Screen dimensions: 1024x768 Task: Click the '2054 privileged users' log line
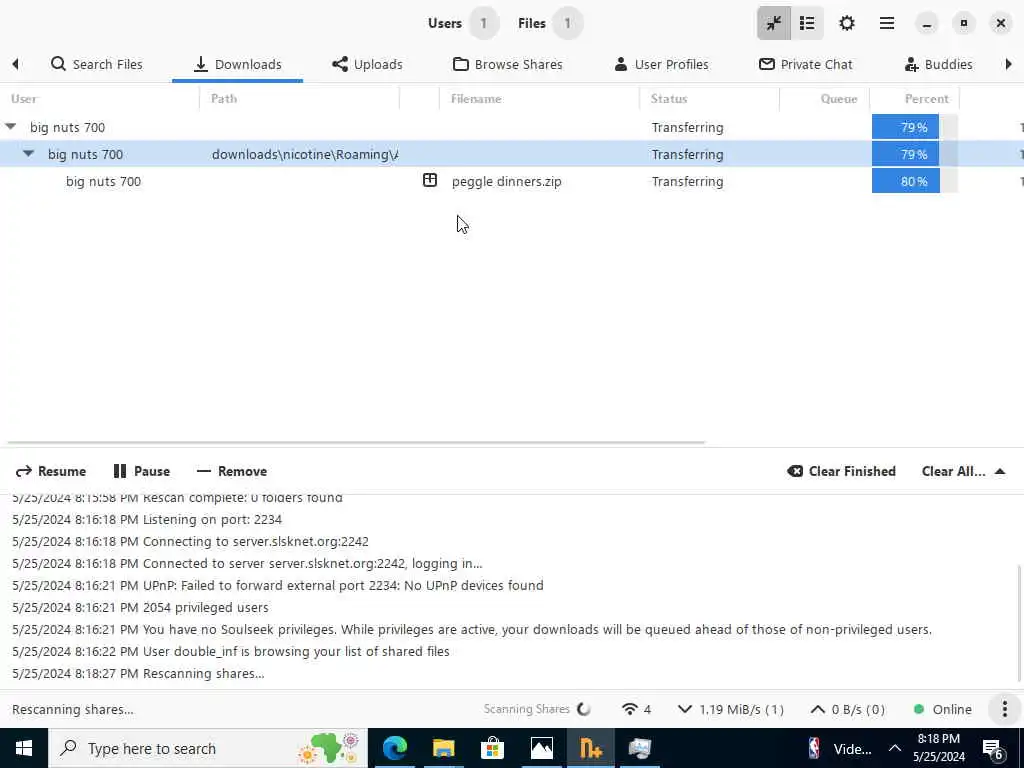point(140,607)
